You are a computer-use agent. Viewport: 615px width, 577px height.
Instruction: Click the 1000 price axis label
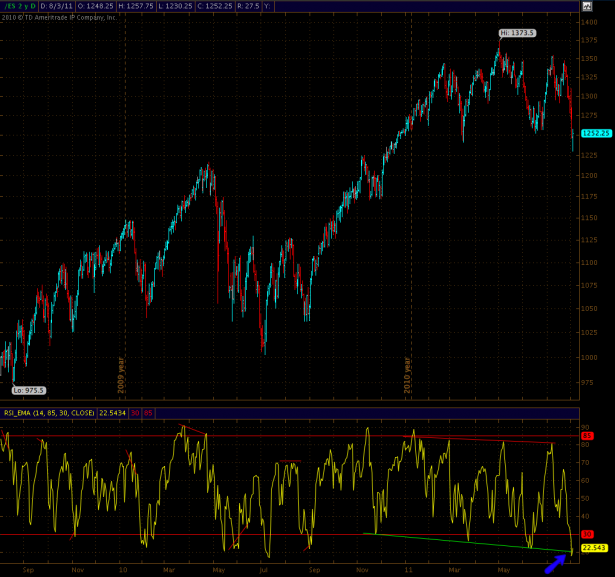[589, 357]
